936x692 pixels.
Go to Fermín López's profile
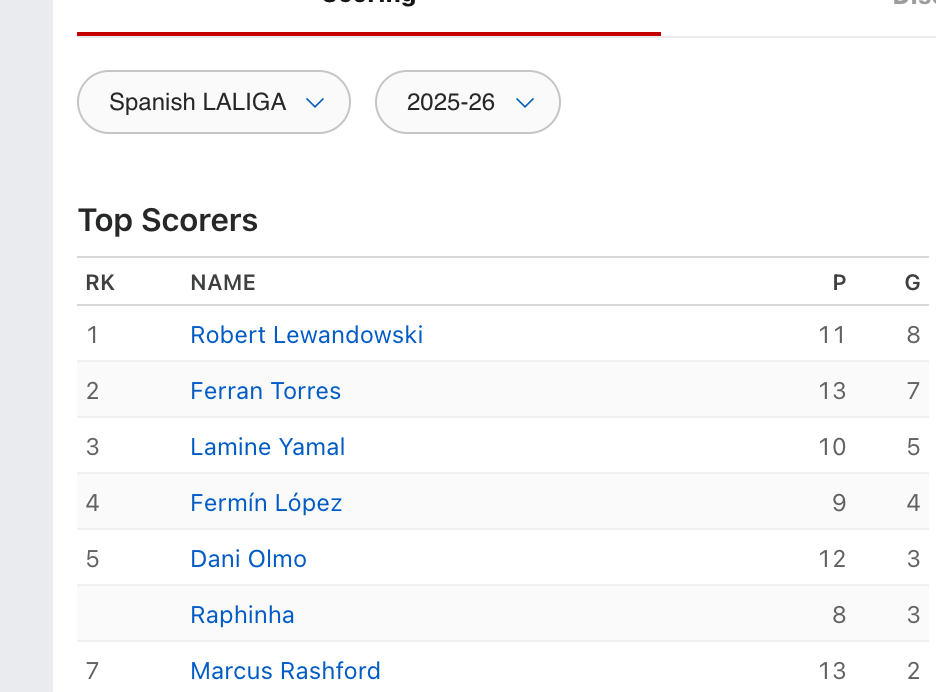(266, 503)
